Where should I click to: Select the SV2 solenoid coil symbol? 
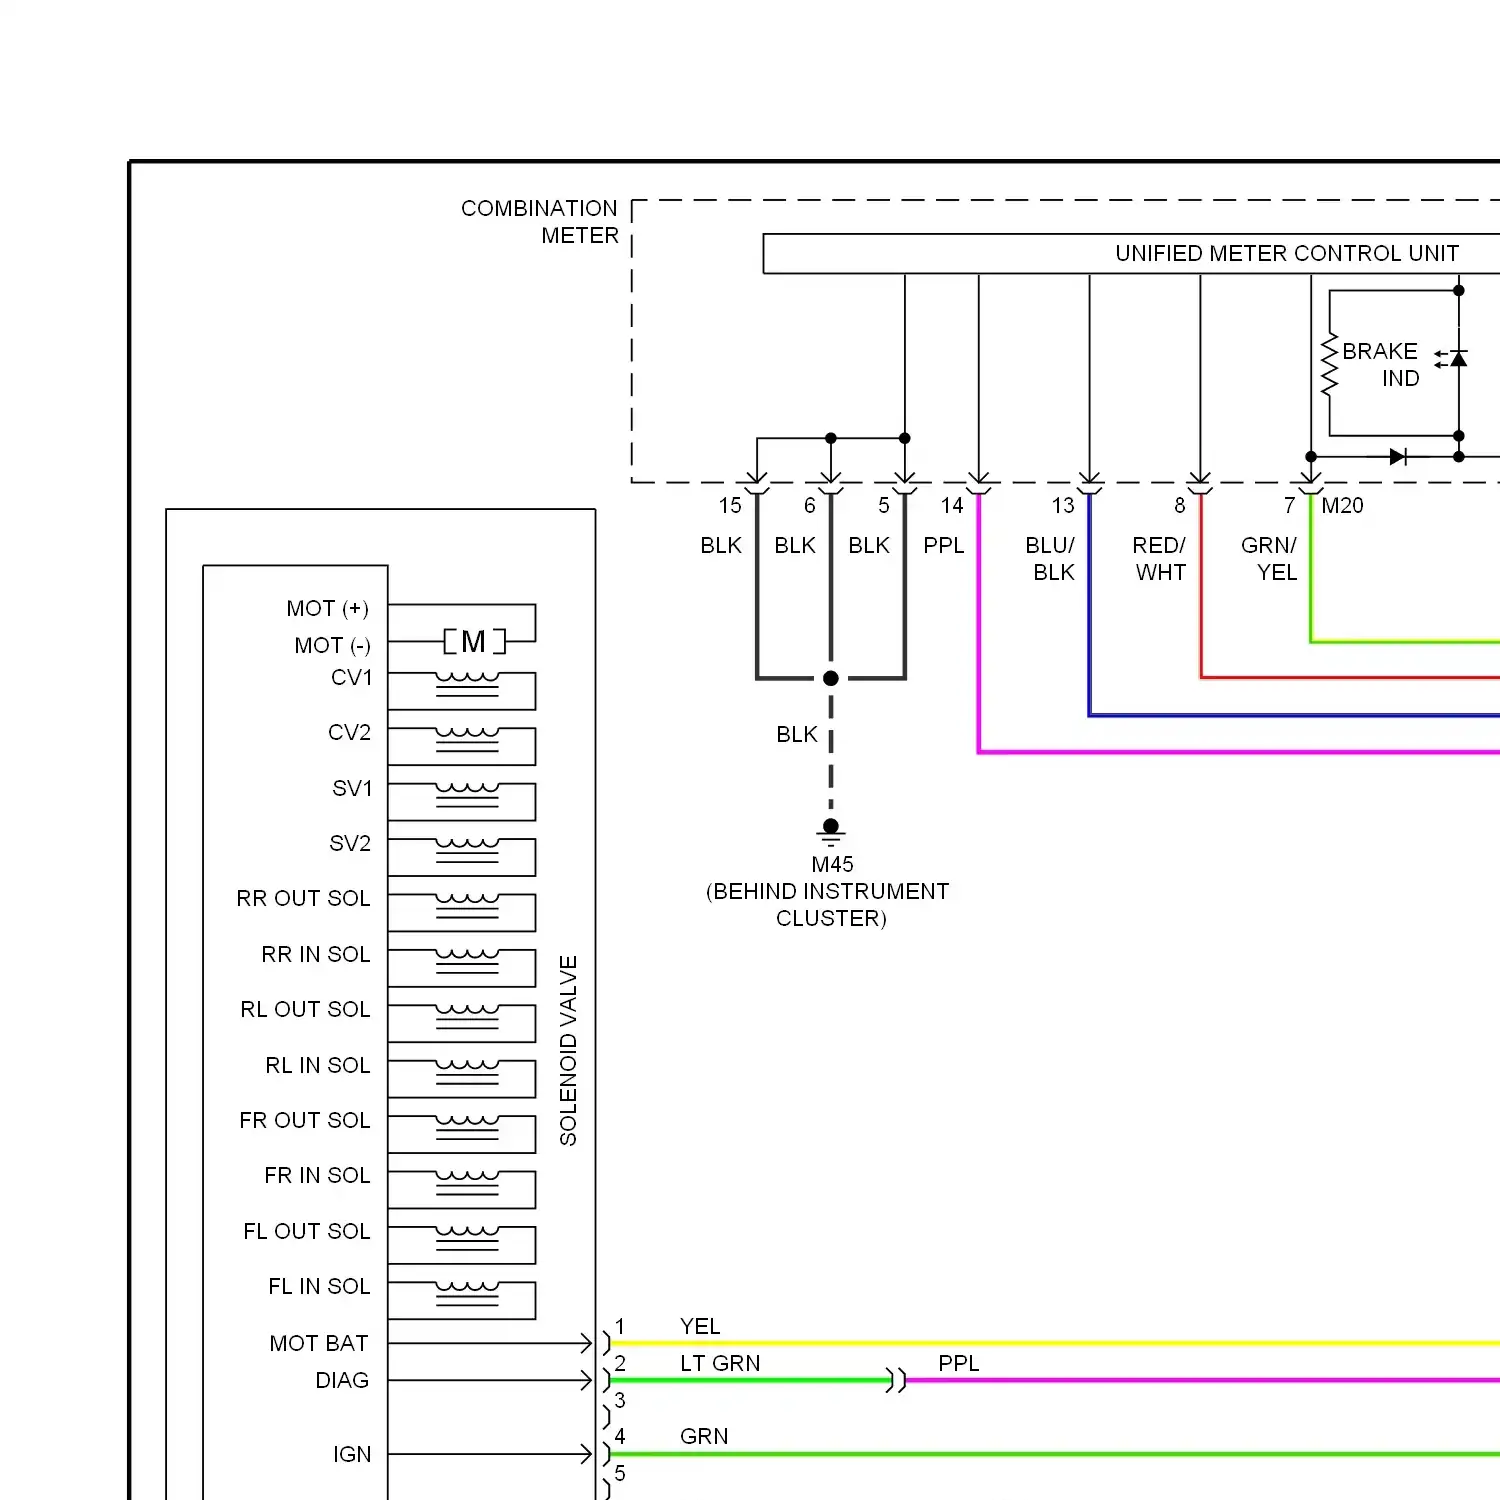coord(467,849)
